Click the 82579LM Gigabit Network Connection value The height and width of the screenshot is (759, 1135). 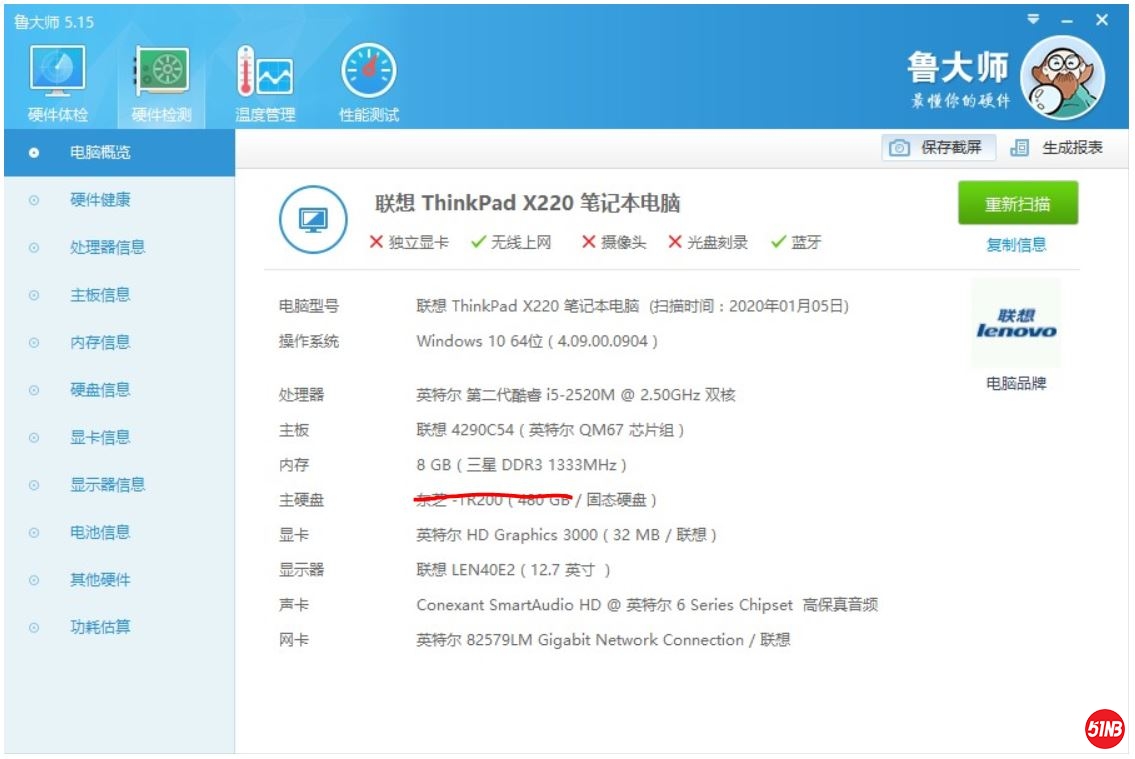pos(603,640)
